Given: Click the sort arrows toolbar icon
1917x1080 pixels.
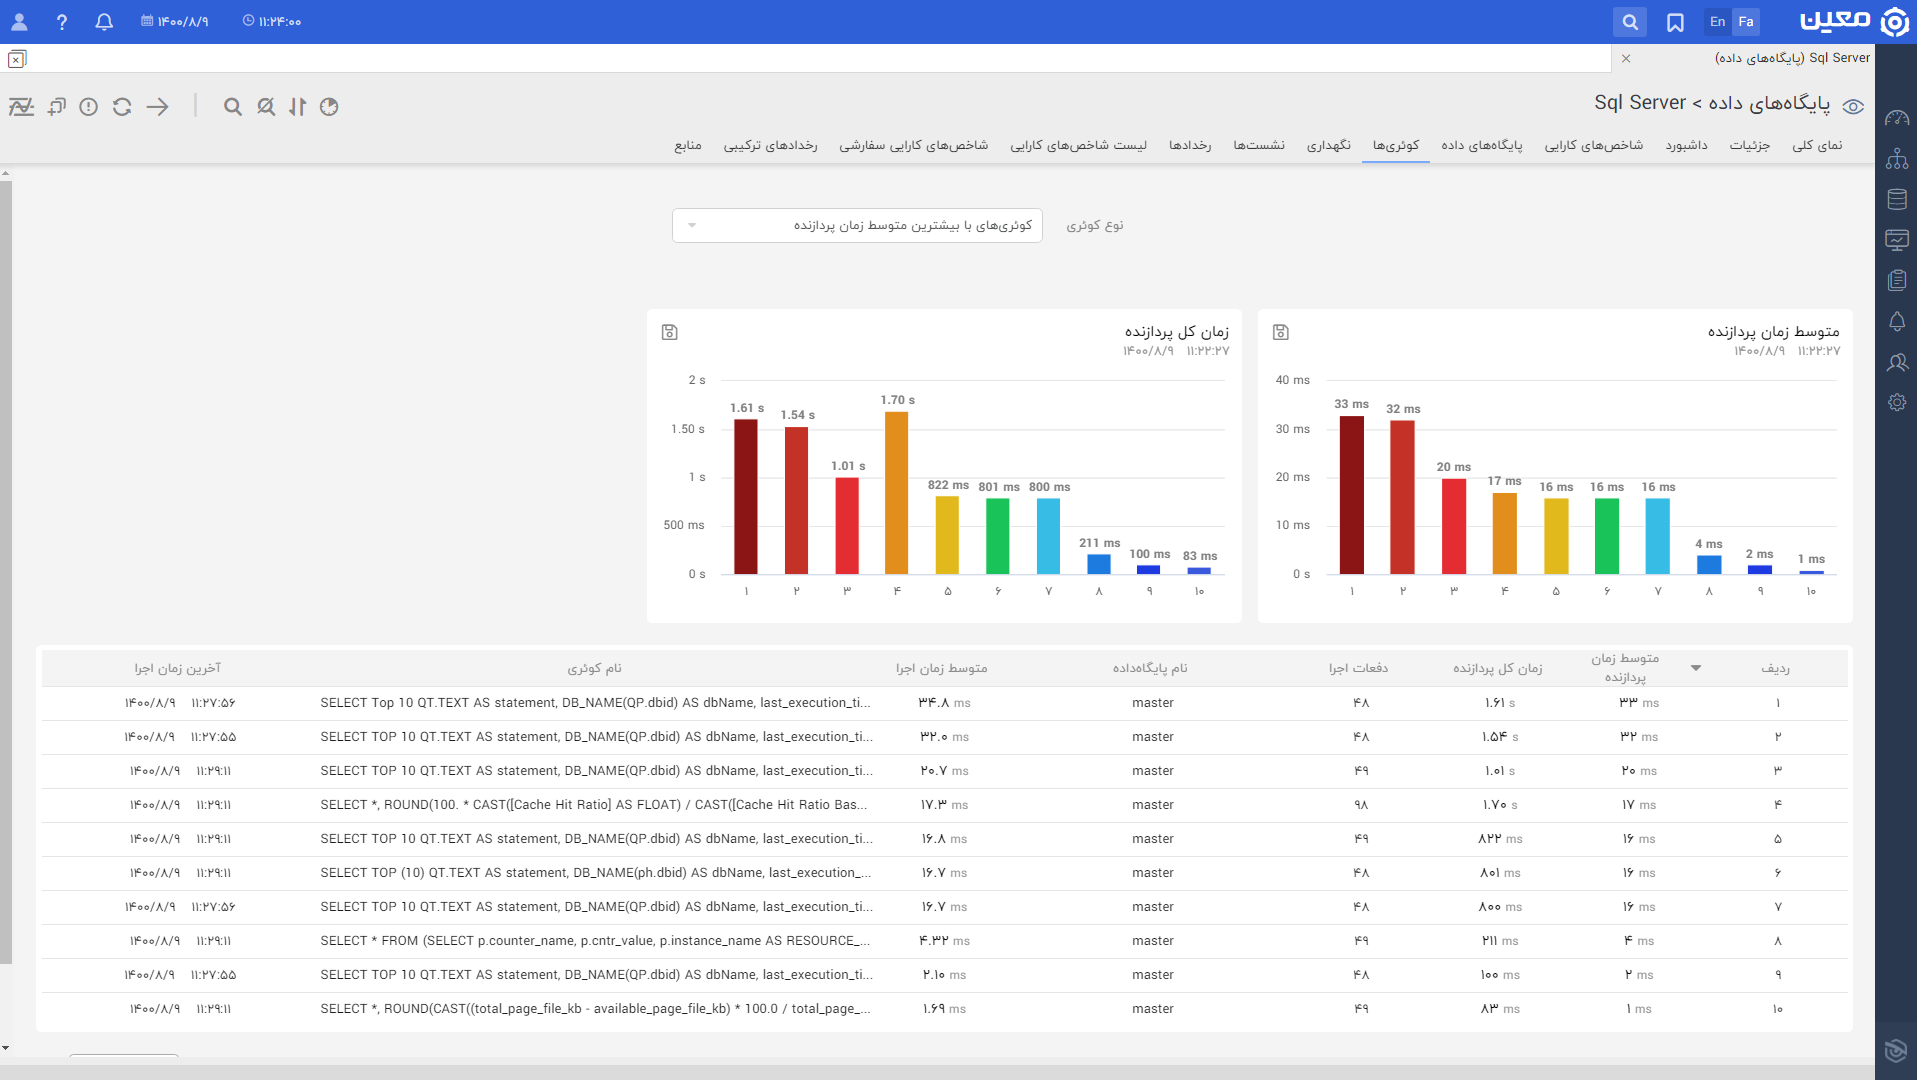Looking at the screenshot, I should tap(298, 106).
